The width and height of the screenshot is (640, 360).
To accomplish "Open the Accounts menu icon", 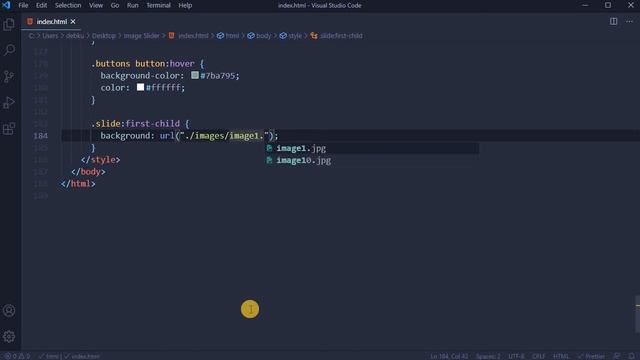I will click(9, 311).
